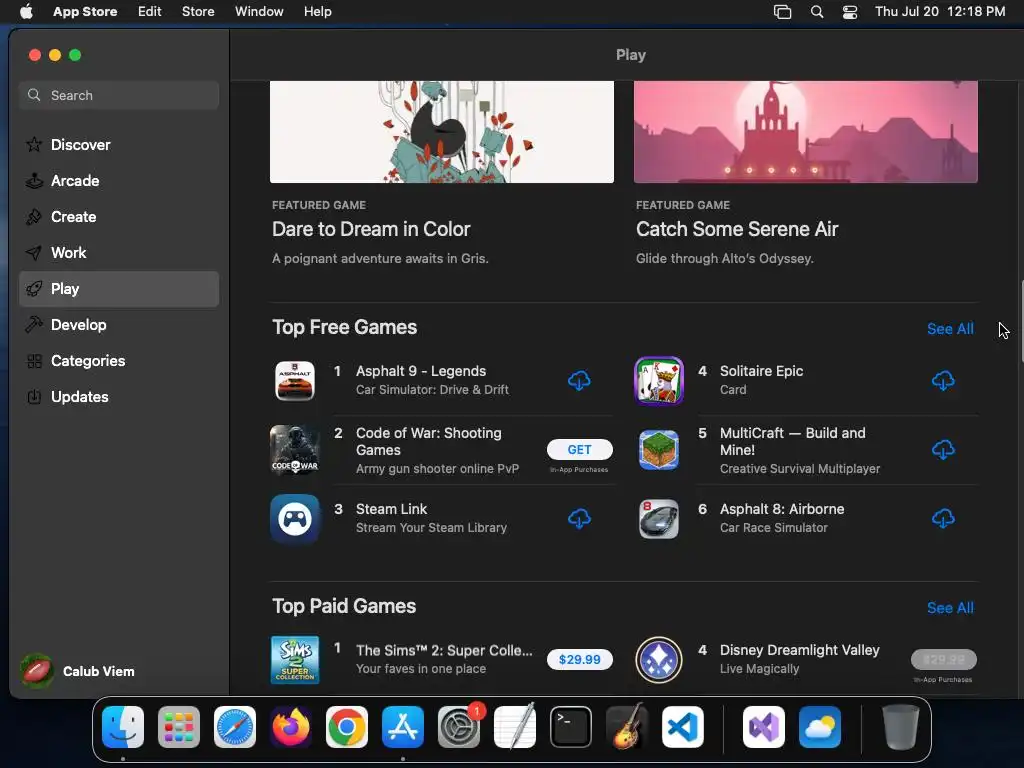Open GarageBand from the Dock

pos(627,727)
